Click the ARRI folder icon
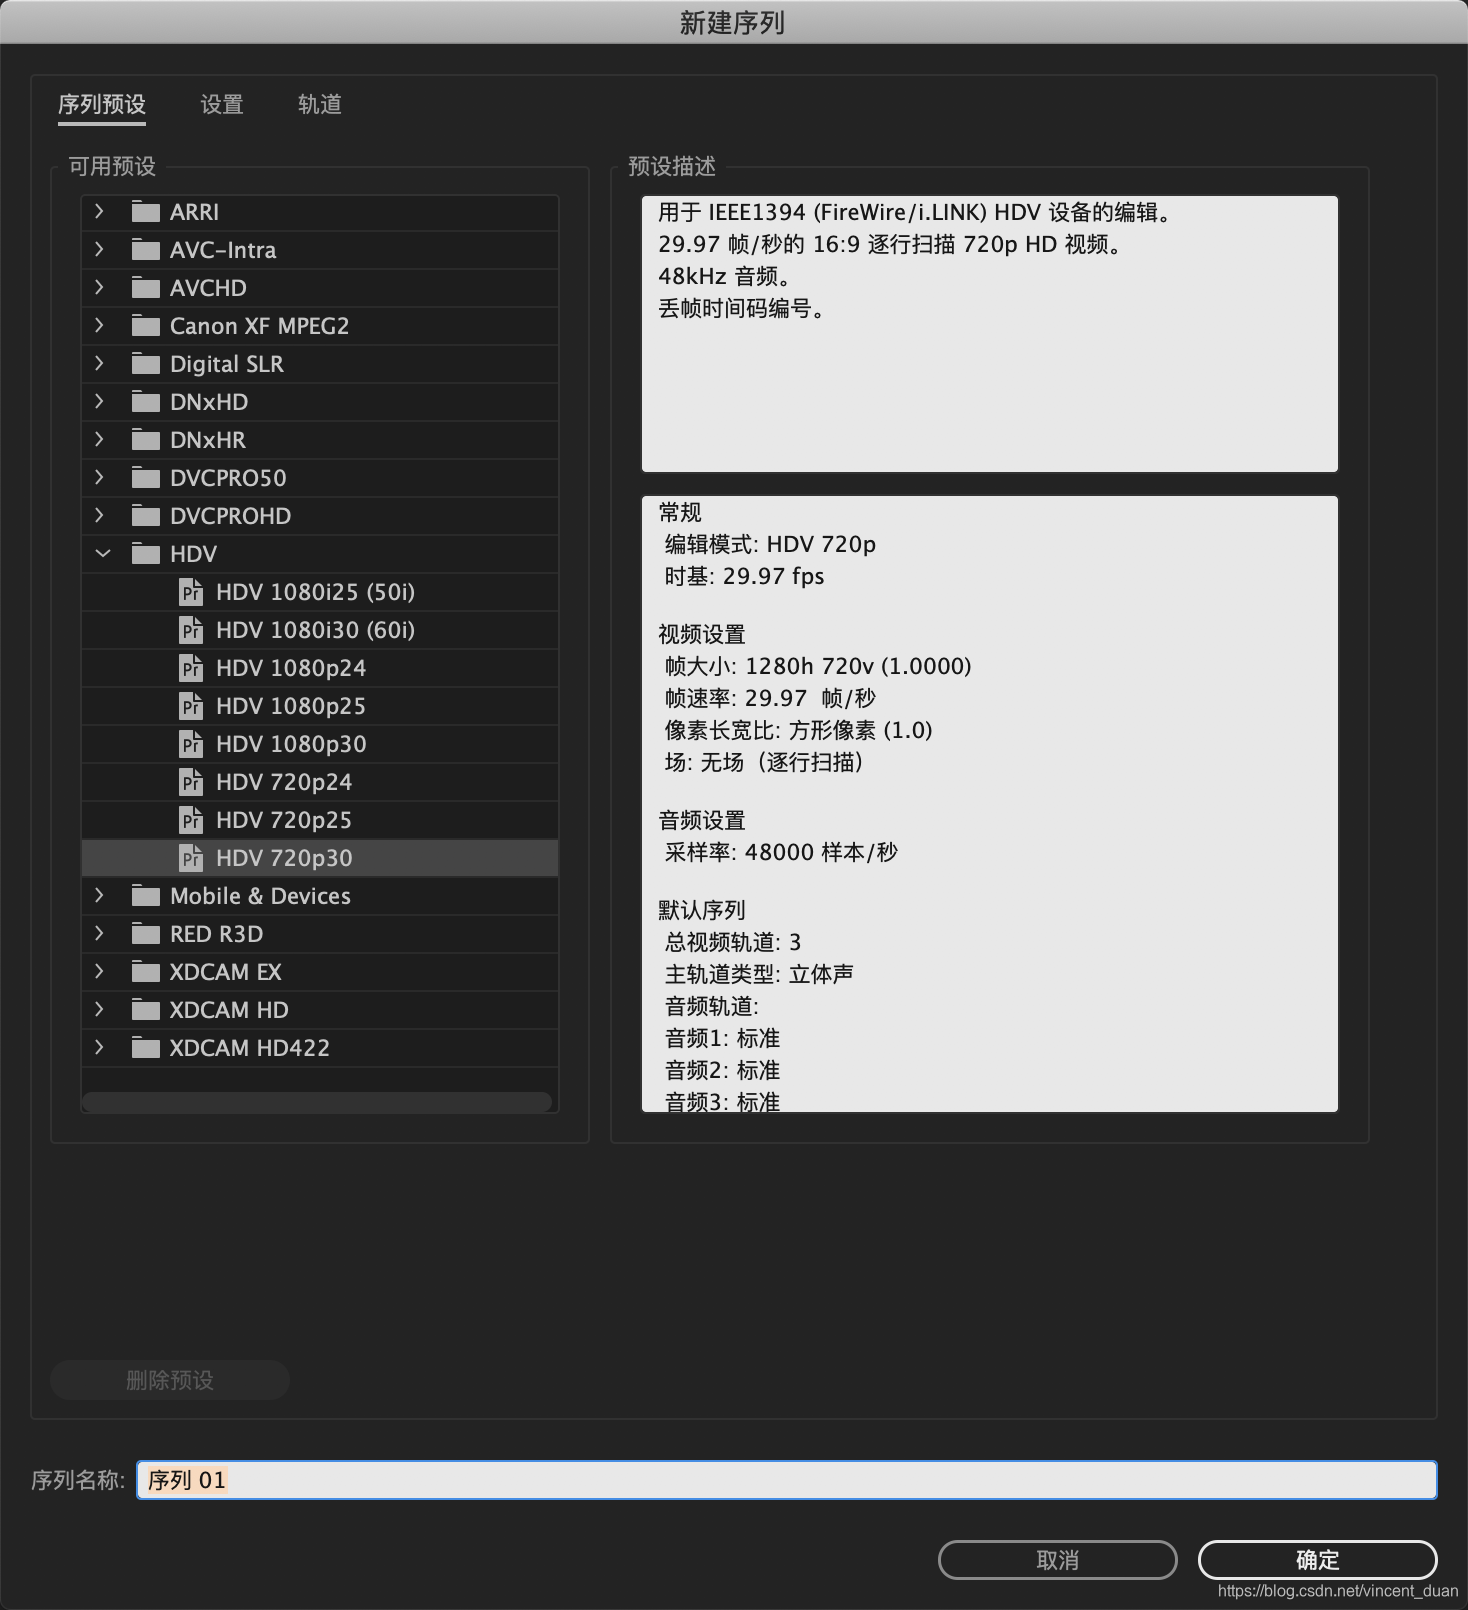The image size is (1468, 1610). pyautogui.click(x=146, y=212)
